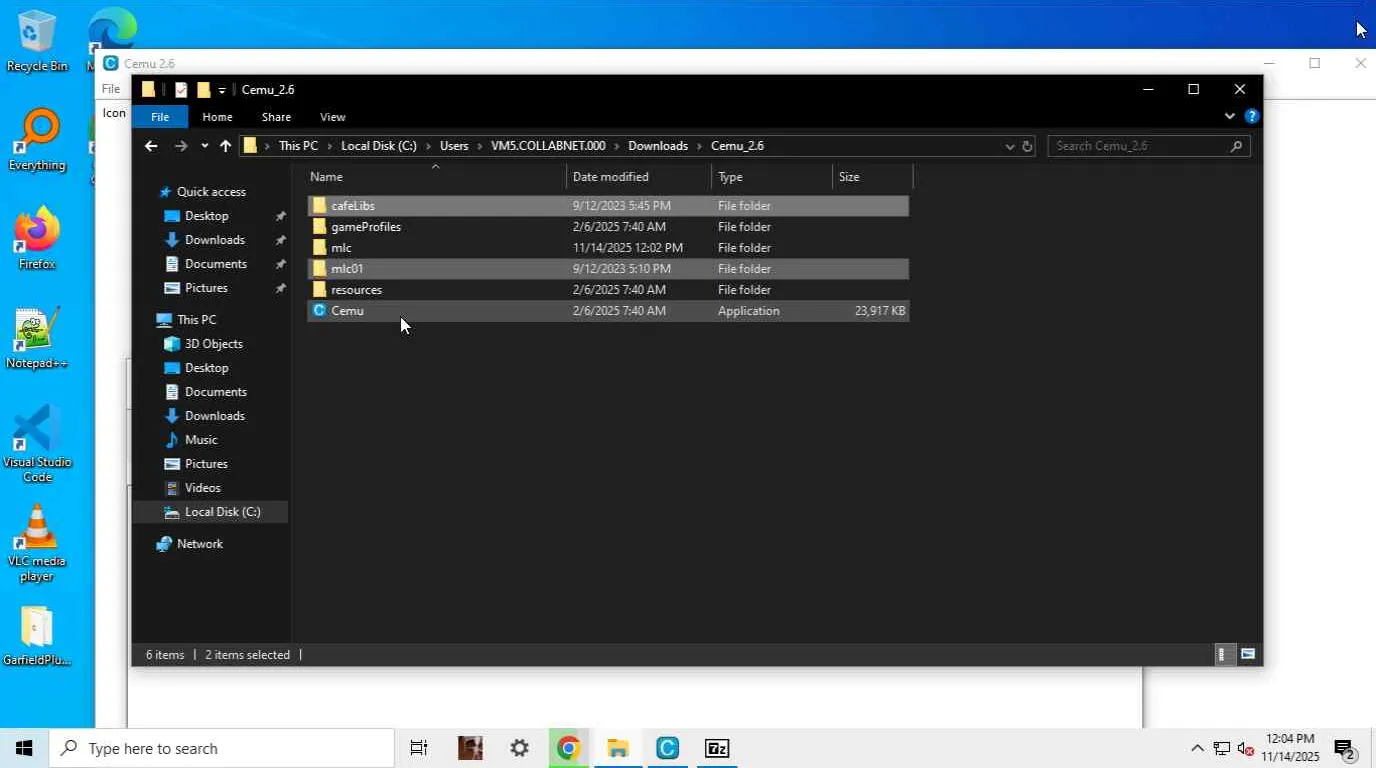Open File Explorer help
Viewport: 1376px width, 768px height.
pos(1251,116)
